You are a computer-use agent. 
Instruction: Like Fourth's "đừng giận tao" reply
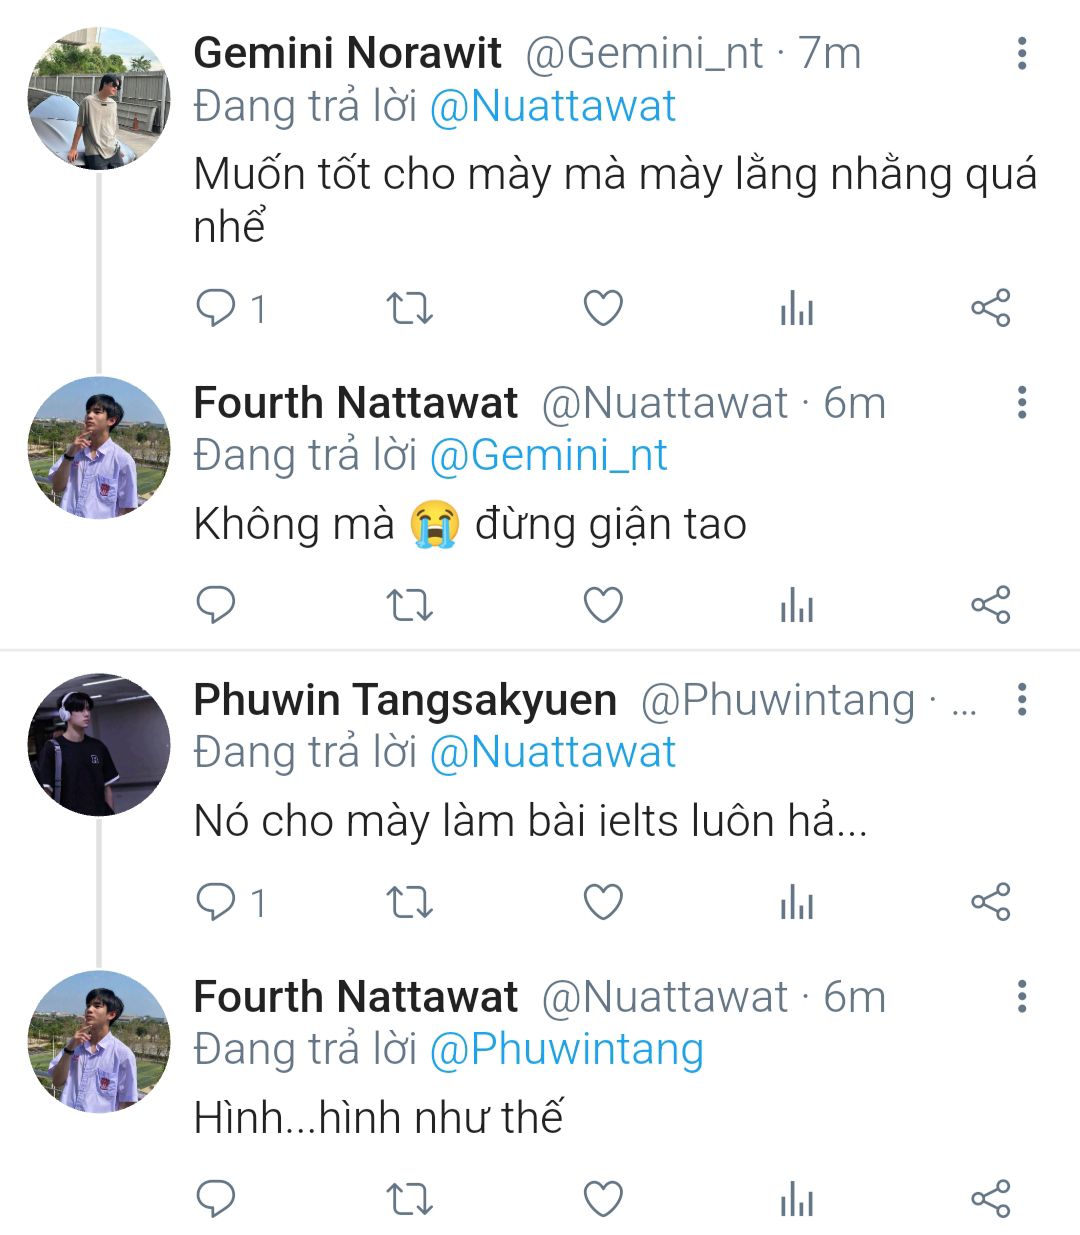click(603, 605)
